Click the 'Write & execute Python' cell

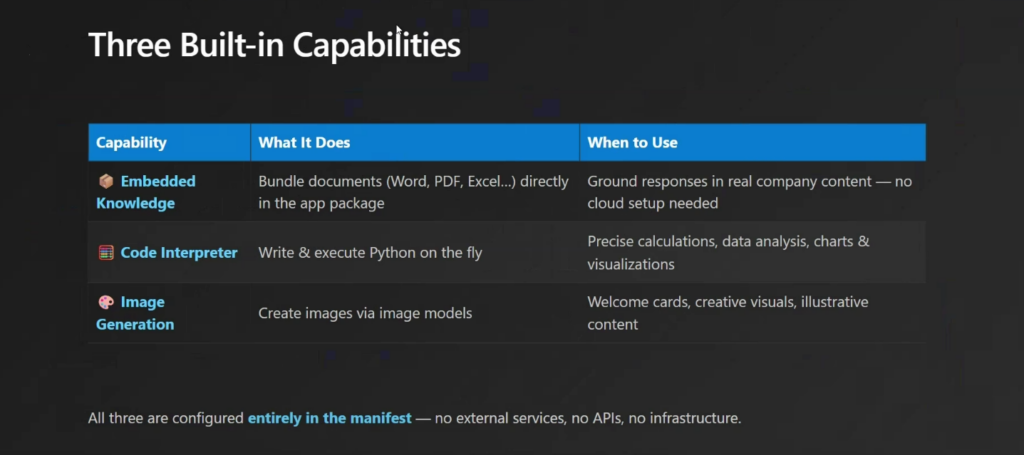pos(370,253)
